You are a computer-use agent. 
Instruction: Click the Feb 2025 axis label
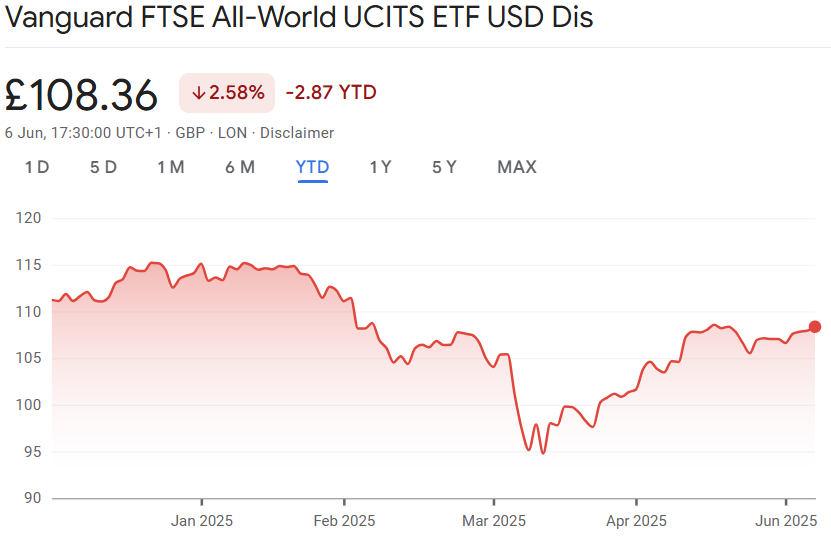344,521
